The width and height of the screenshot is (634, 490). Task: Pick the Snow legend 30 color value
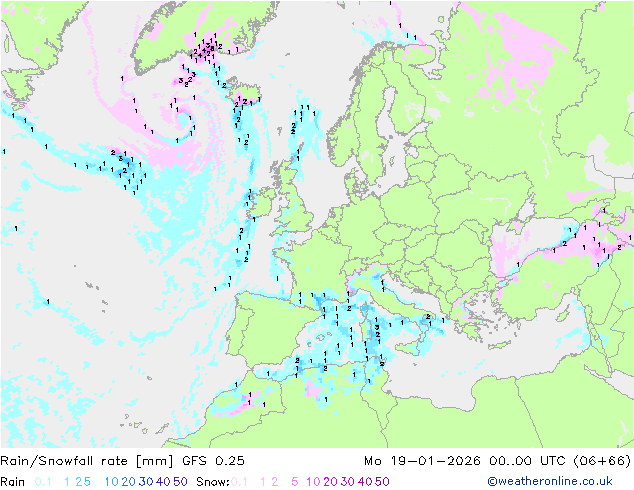pyautogui.click(x=348, y=482)
